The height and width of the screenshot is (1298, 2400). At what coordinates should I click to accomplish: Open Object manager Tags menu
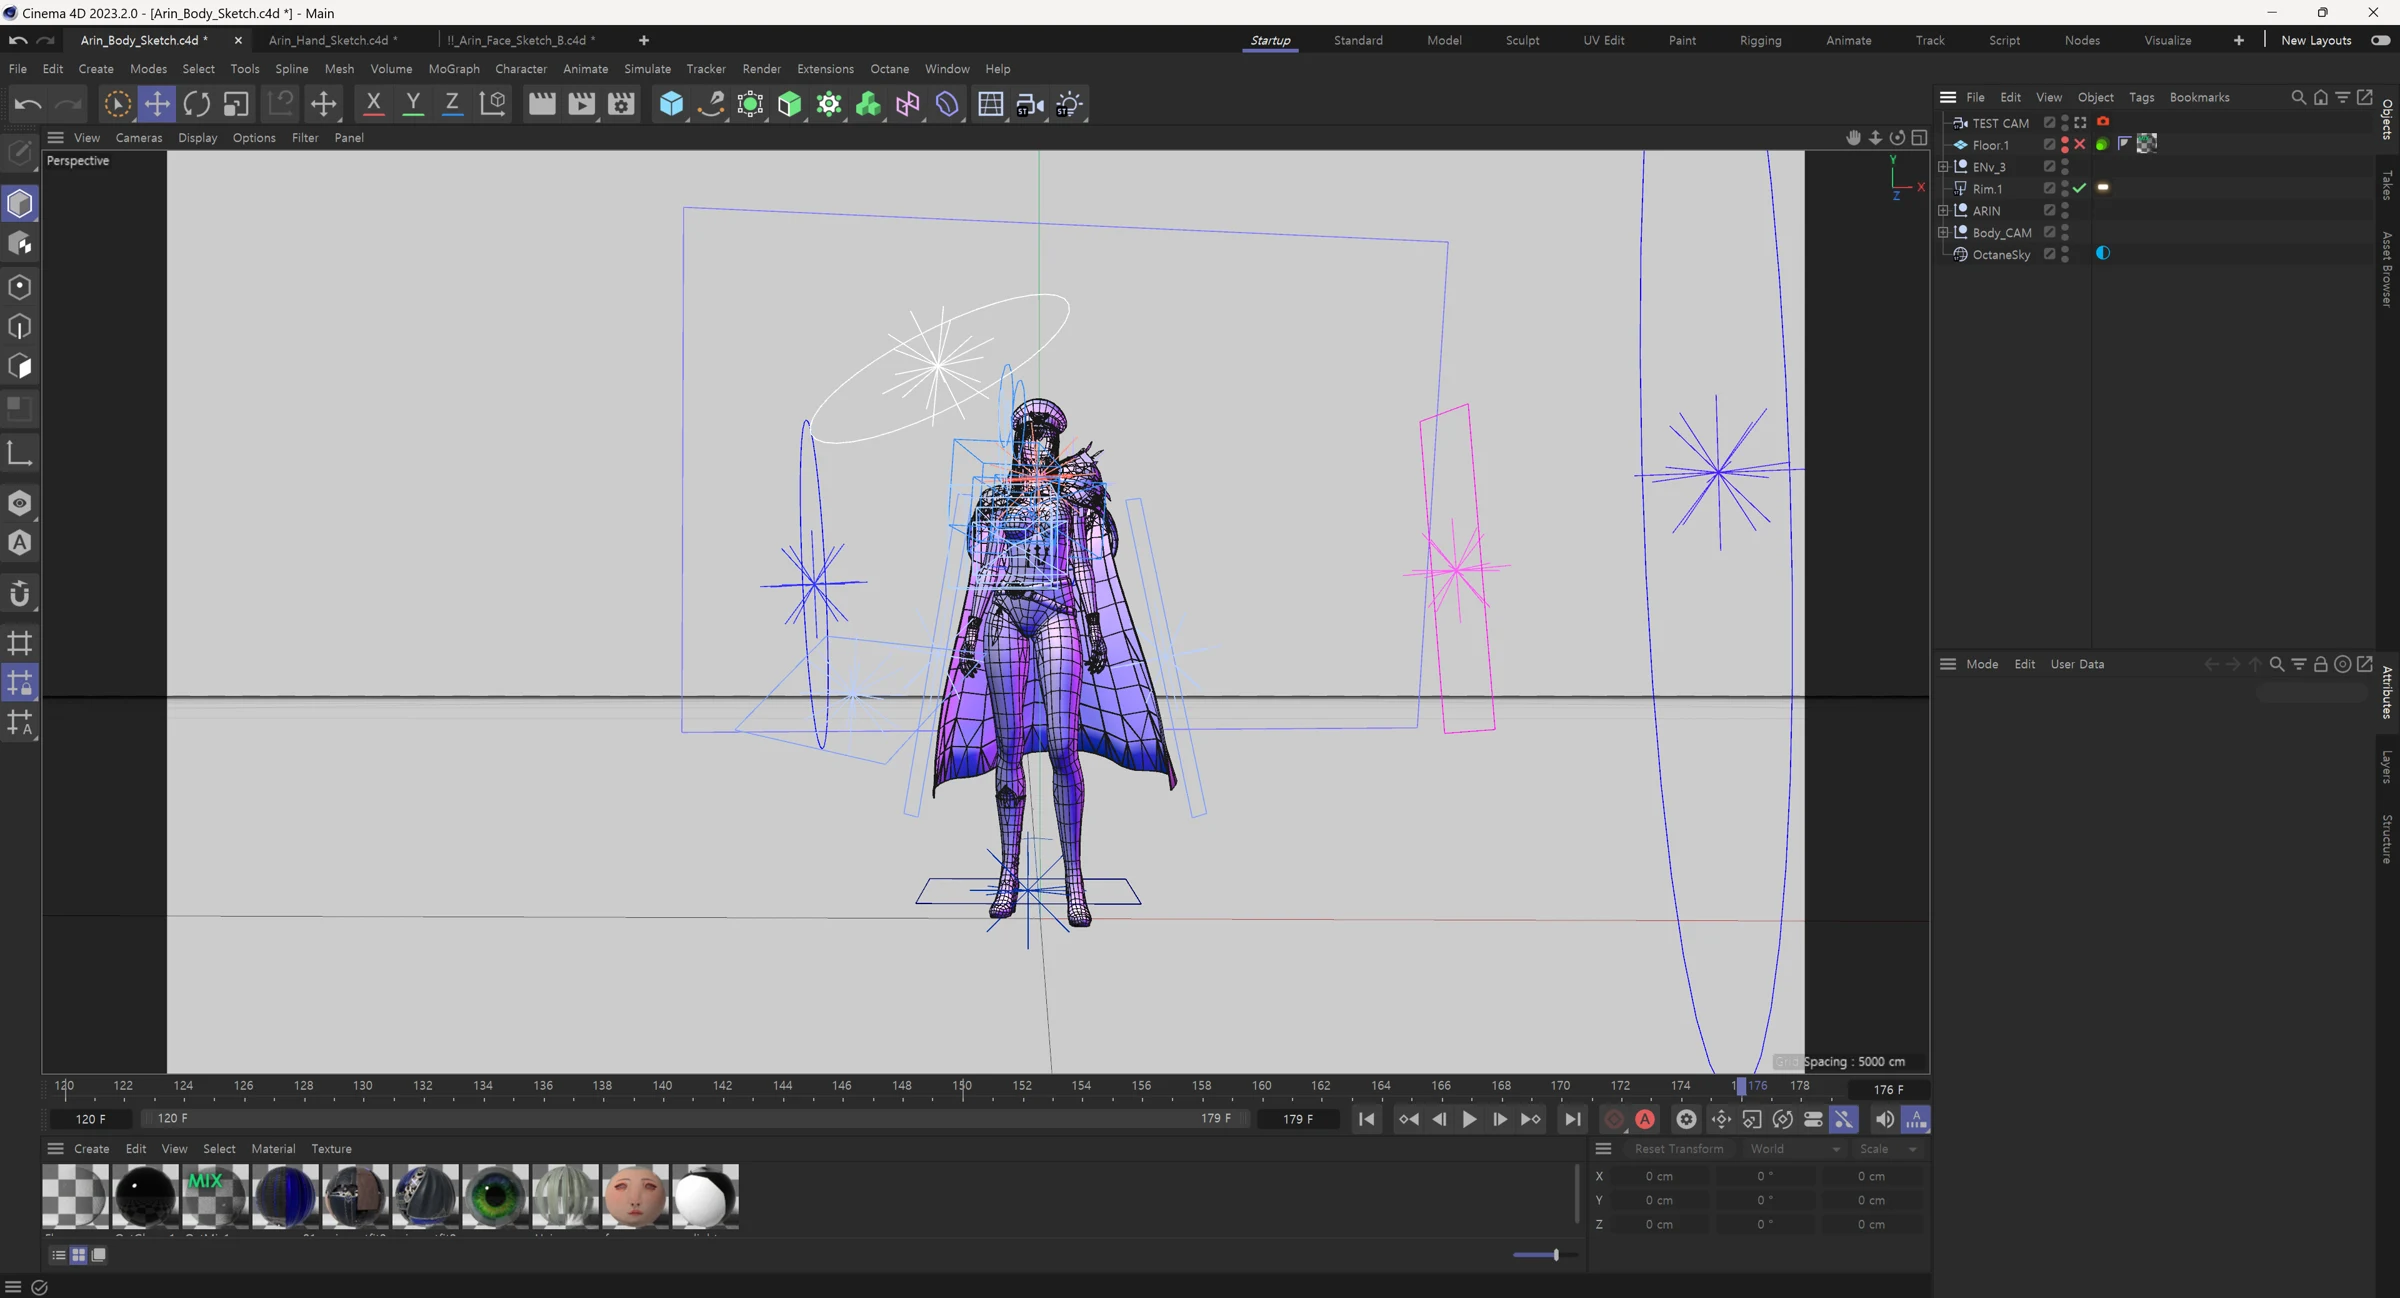2141,97
